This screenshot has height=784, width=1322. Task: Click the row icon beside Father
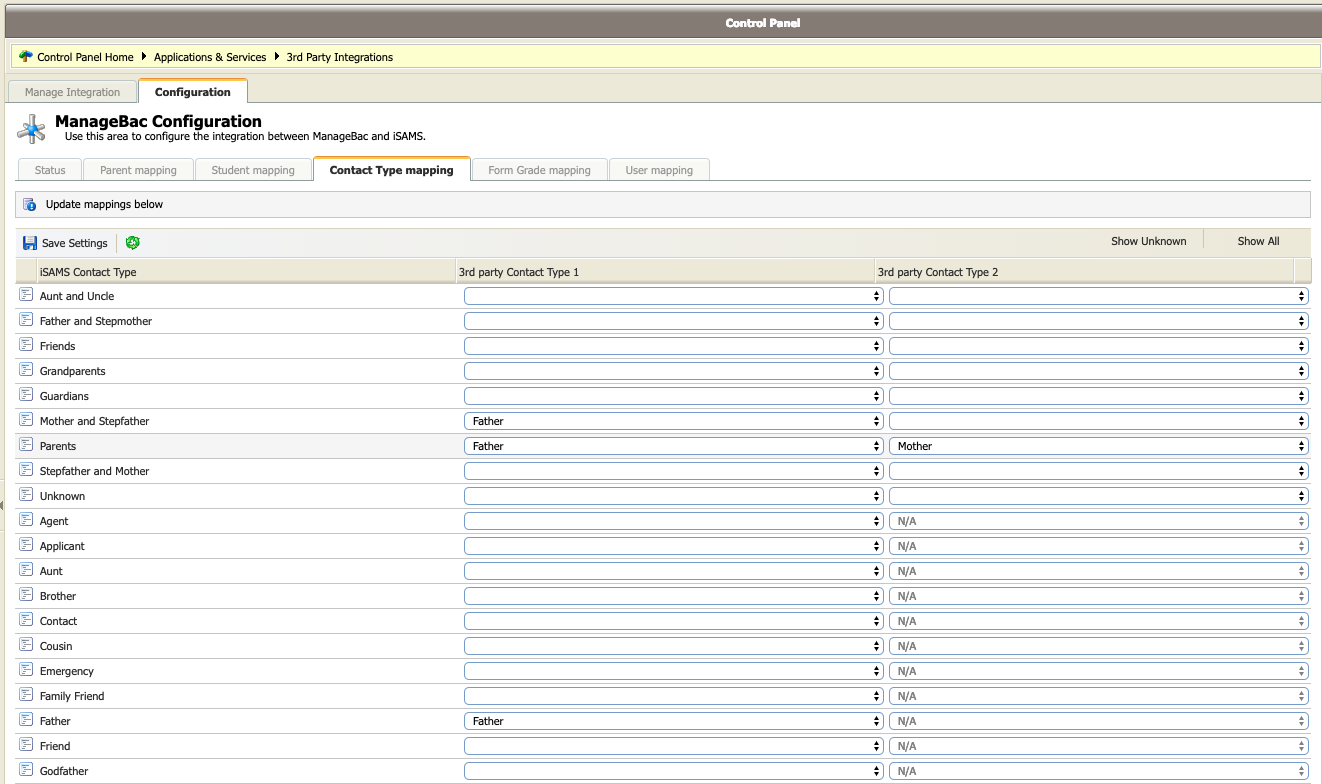click(26, 721)
